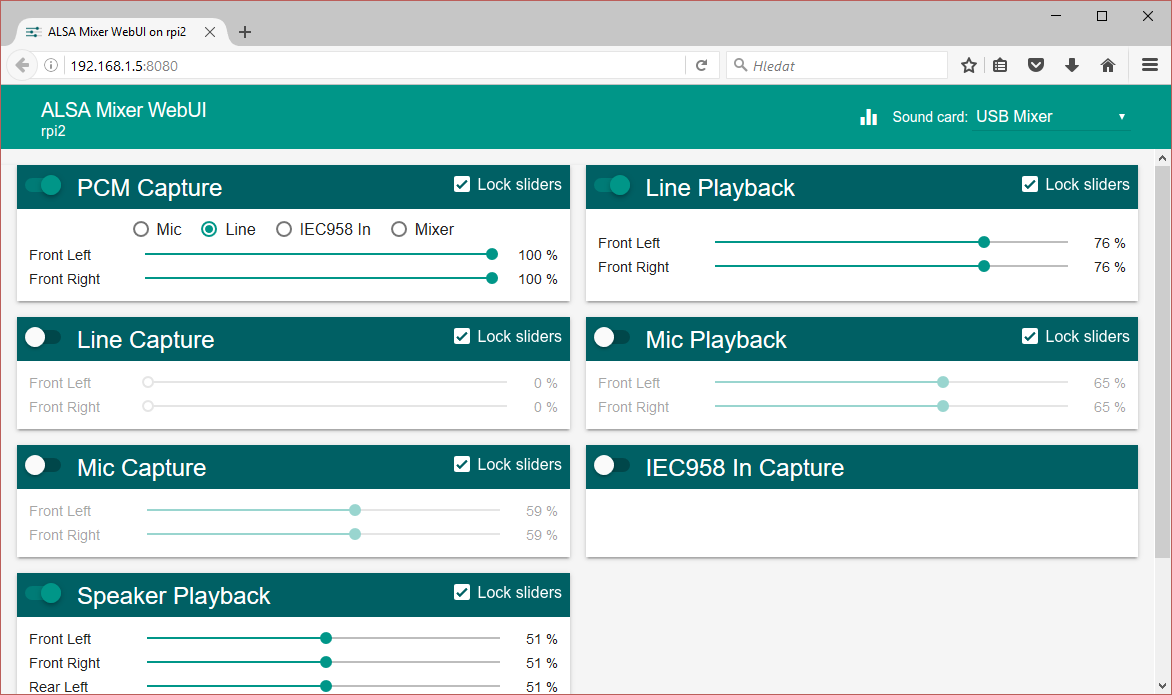Screen dimensions: 1172x695
Task: Click the address bar showing 192.168.1.5:8080
Action: point(374,66)
